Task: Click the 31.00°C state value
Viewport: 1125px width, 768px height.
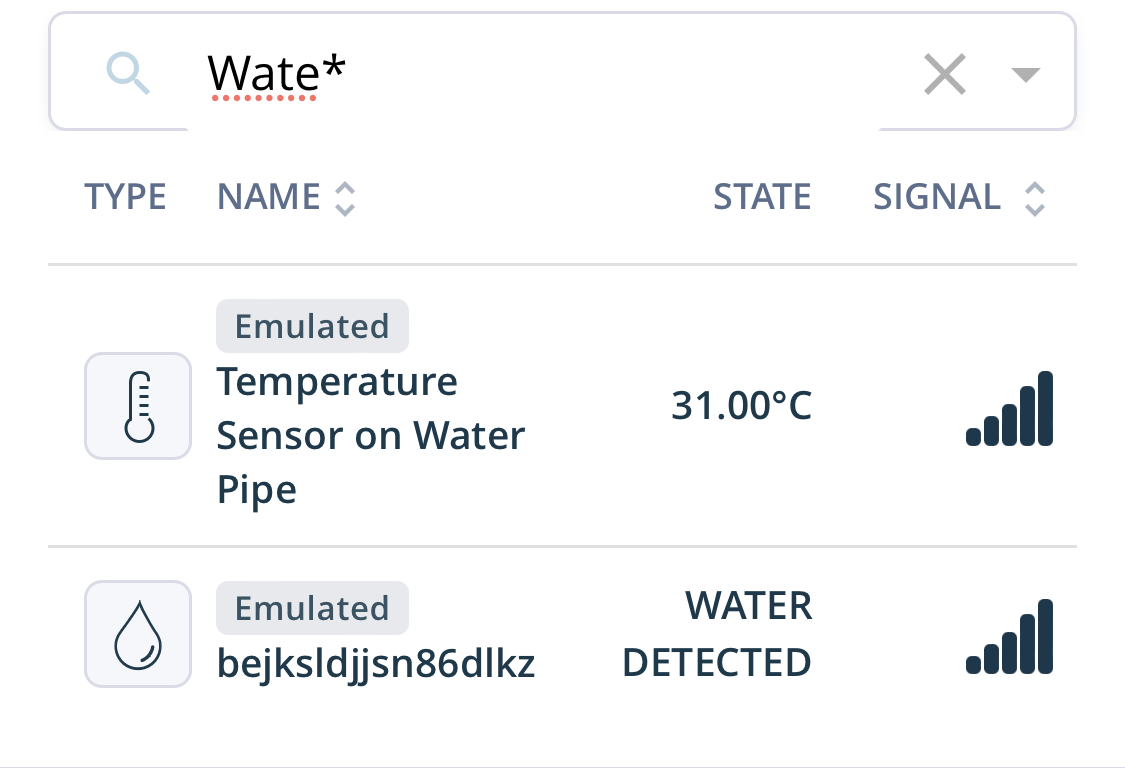Action: [741, 406]
